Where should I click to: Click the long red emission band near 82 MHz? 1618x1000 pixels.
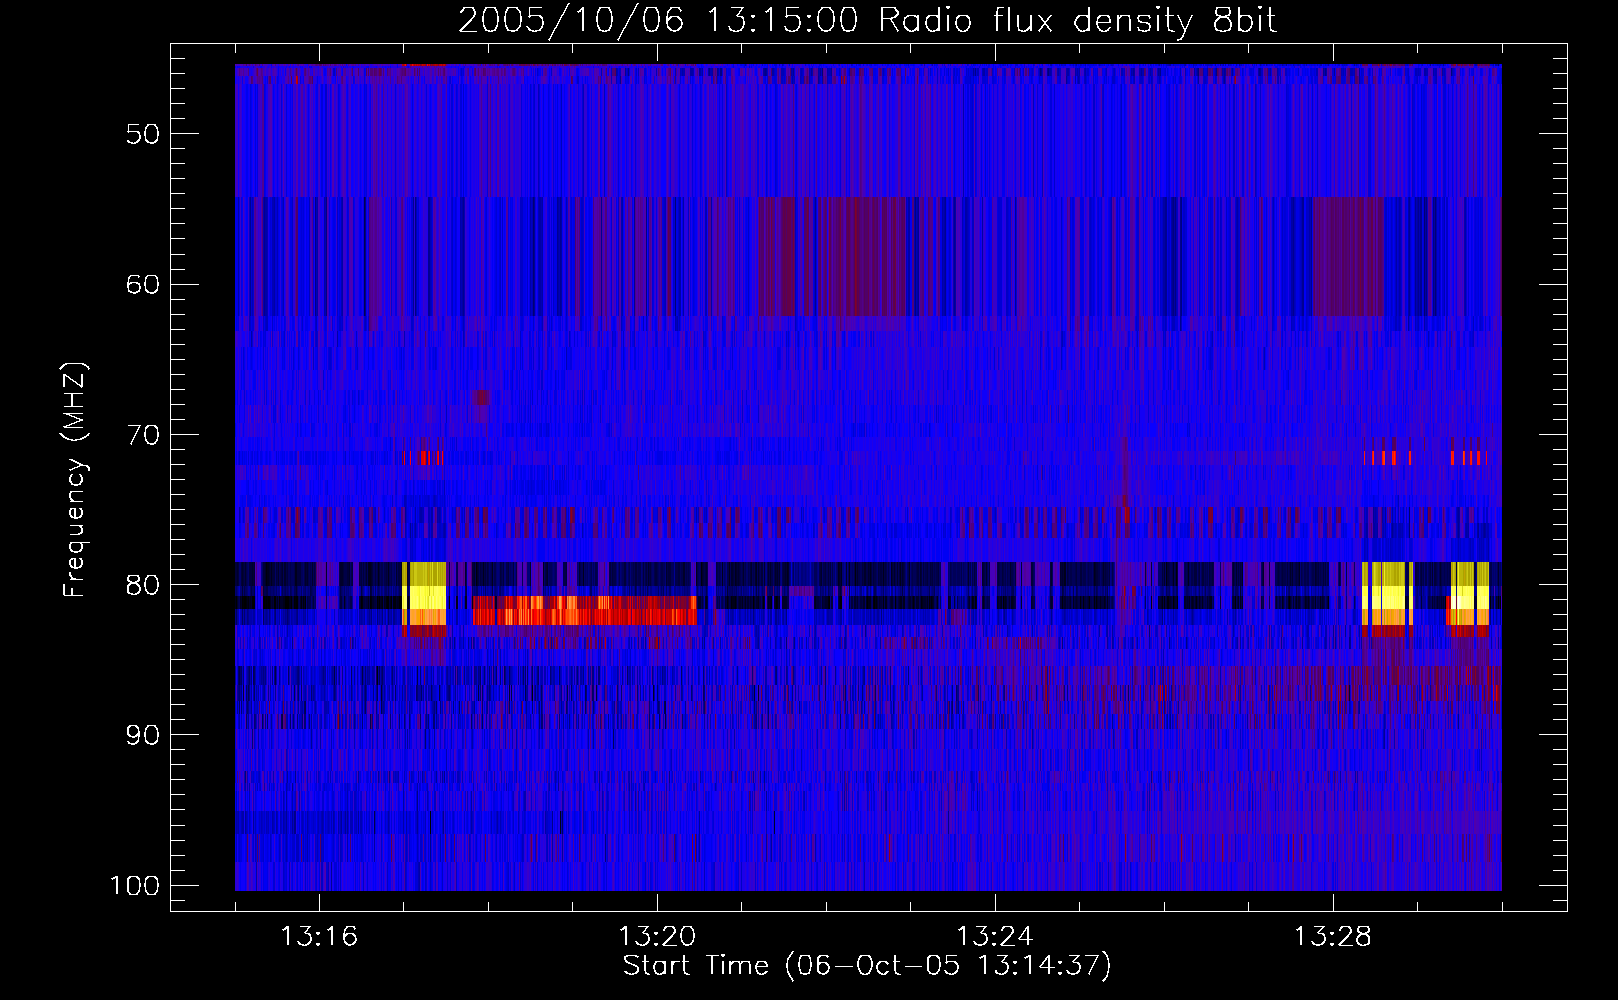pyautogui.click(x=585, y=610)
